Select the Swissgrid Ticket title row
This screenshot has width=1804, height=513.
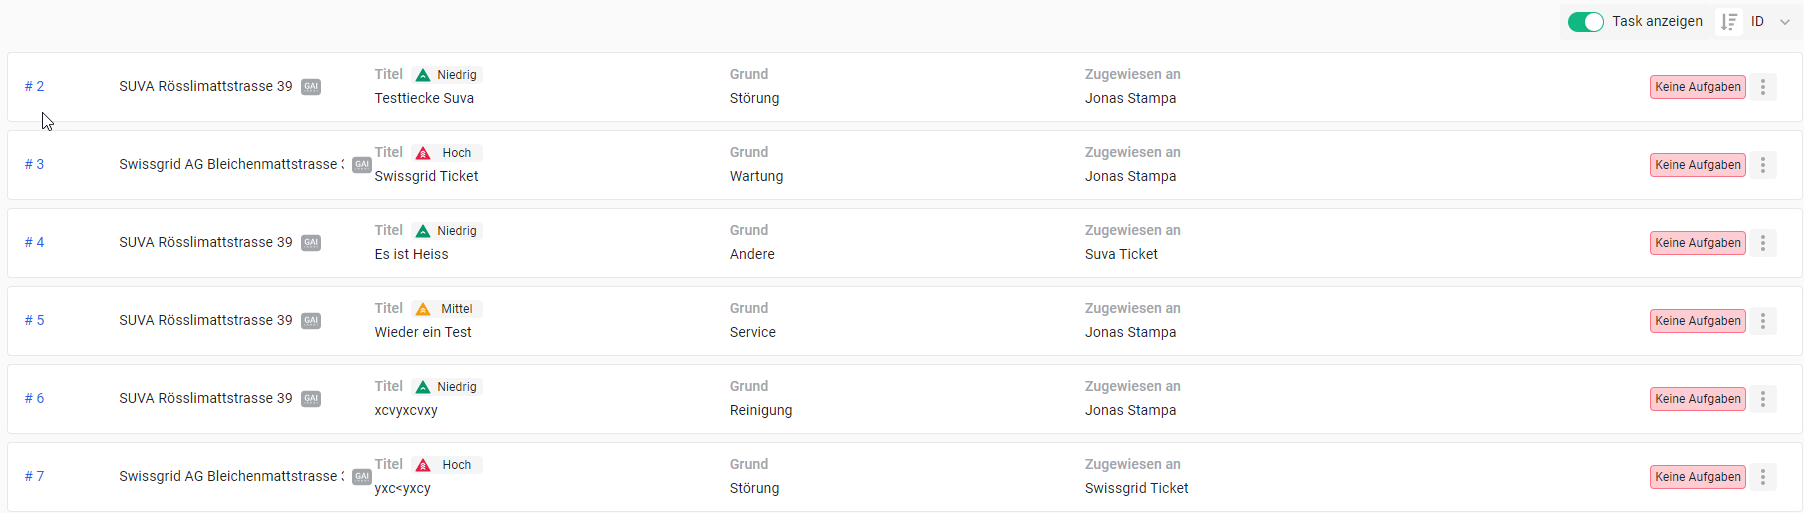(427, 177)
